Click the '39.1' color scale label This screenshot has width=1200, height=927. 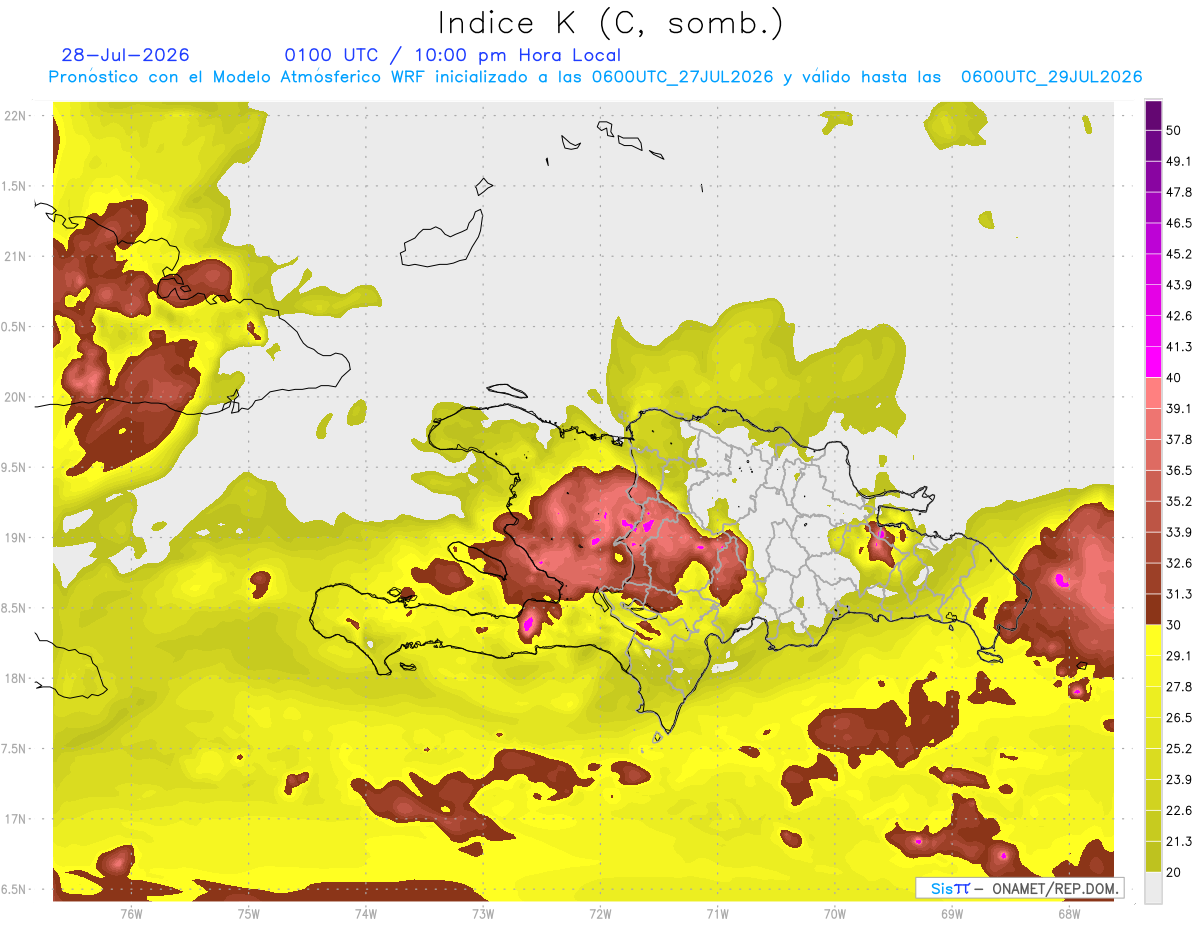point(1179,409)
